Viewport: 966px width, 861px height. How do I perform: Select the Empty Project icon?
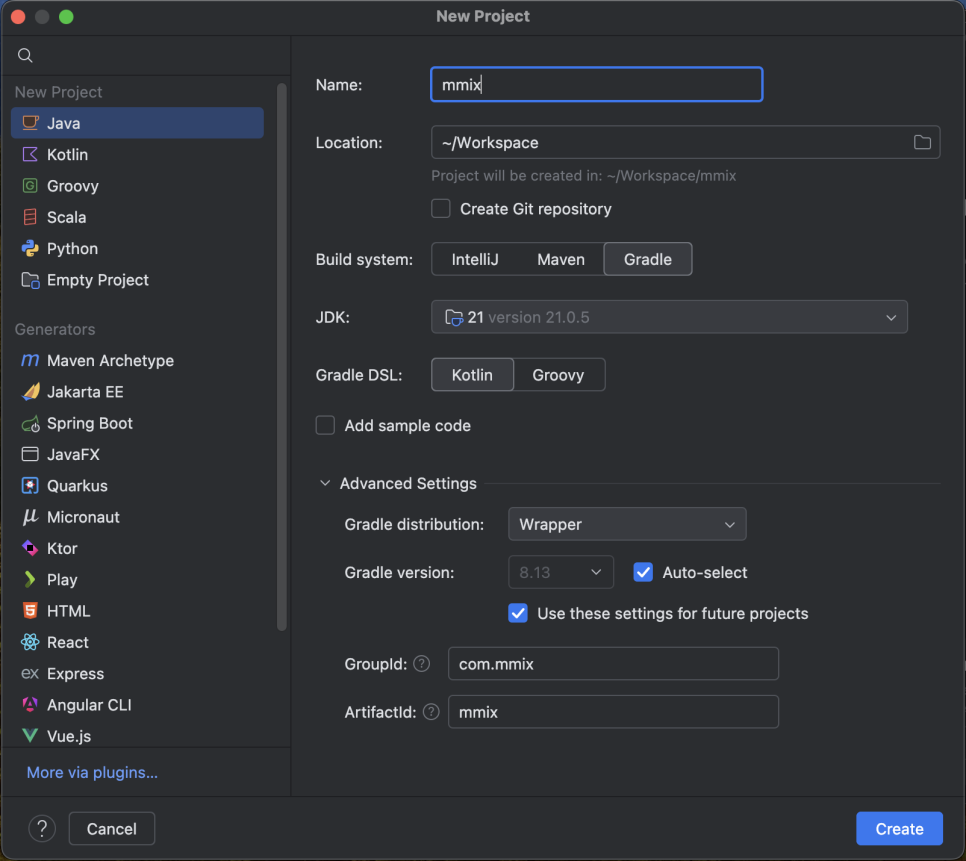tap(30, 280)
